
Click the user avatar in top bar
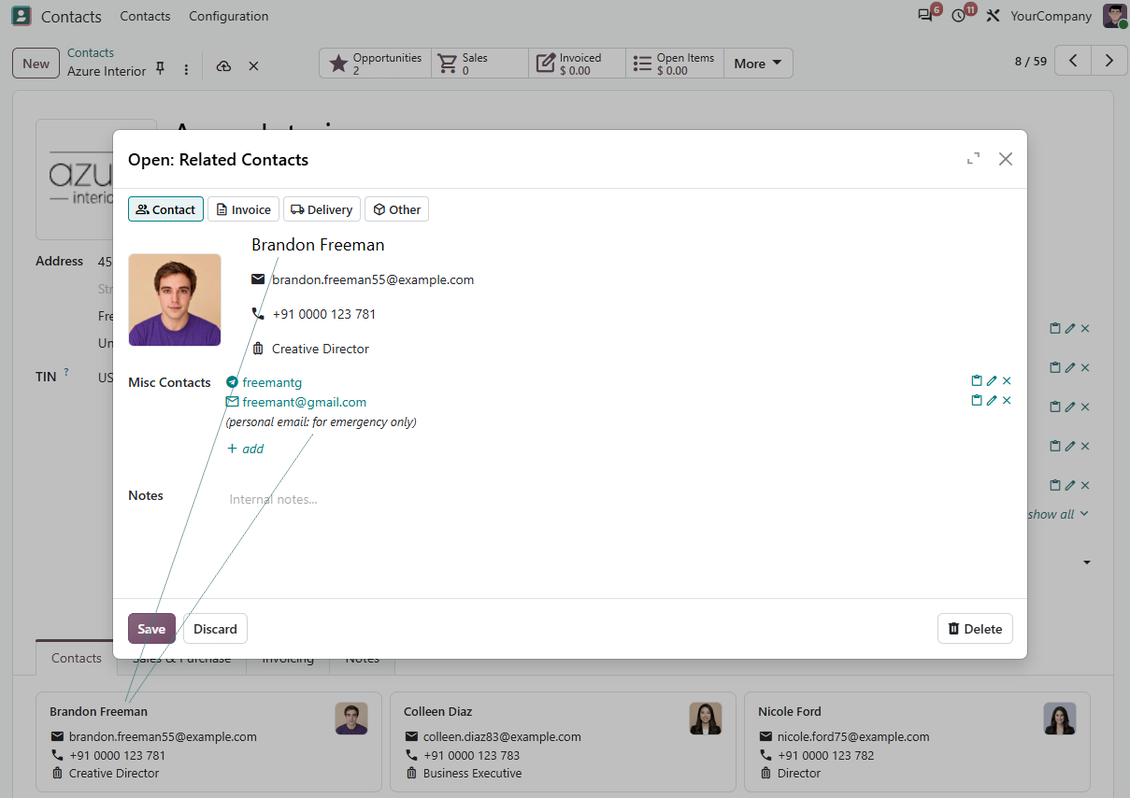click(1114, 16)
